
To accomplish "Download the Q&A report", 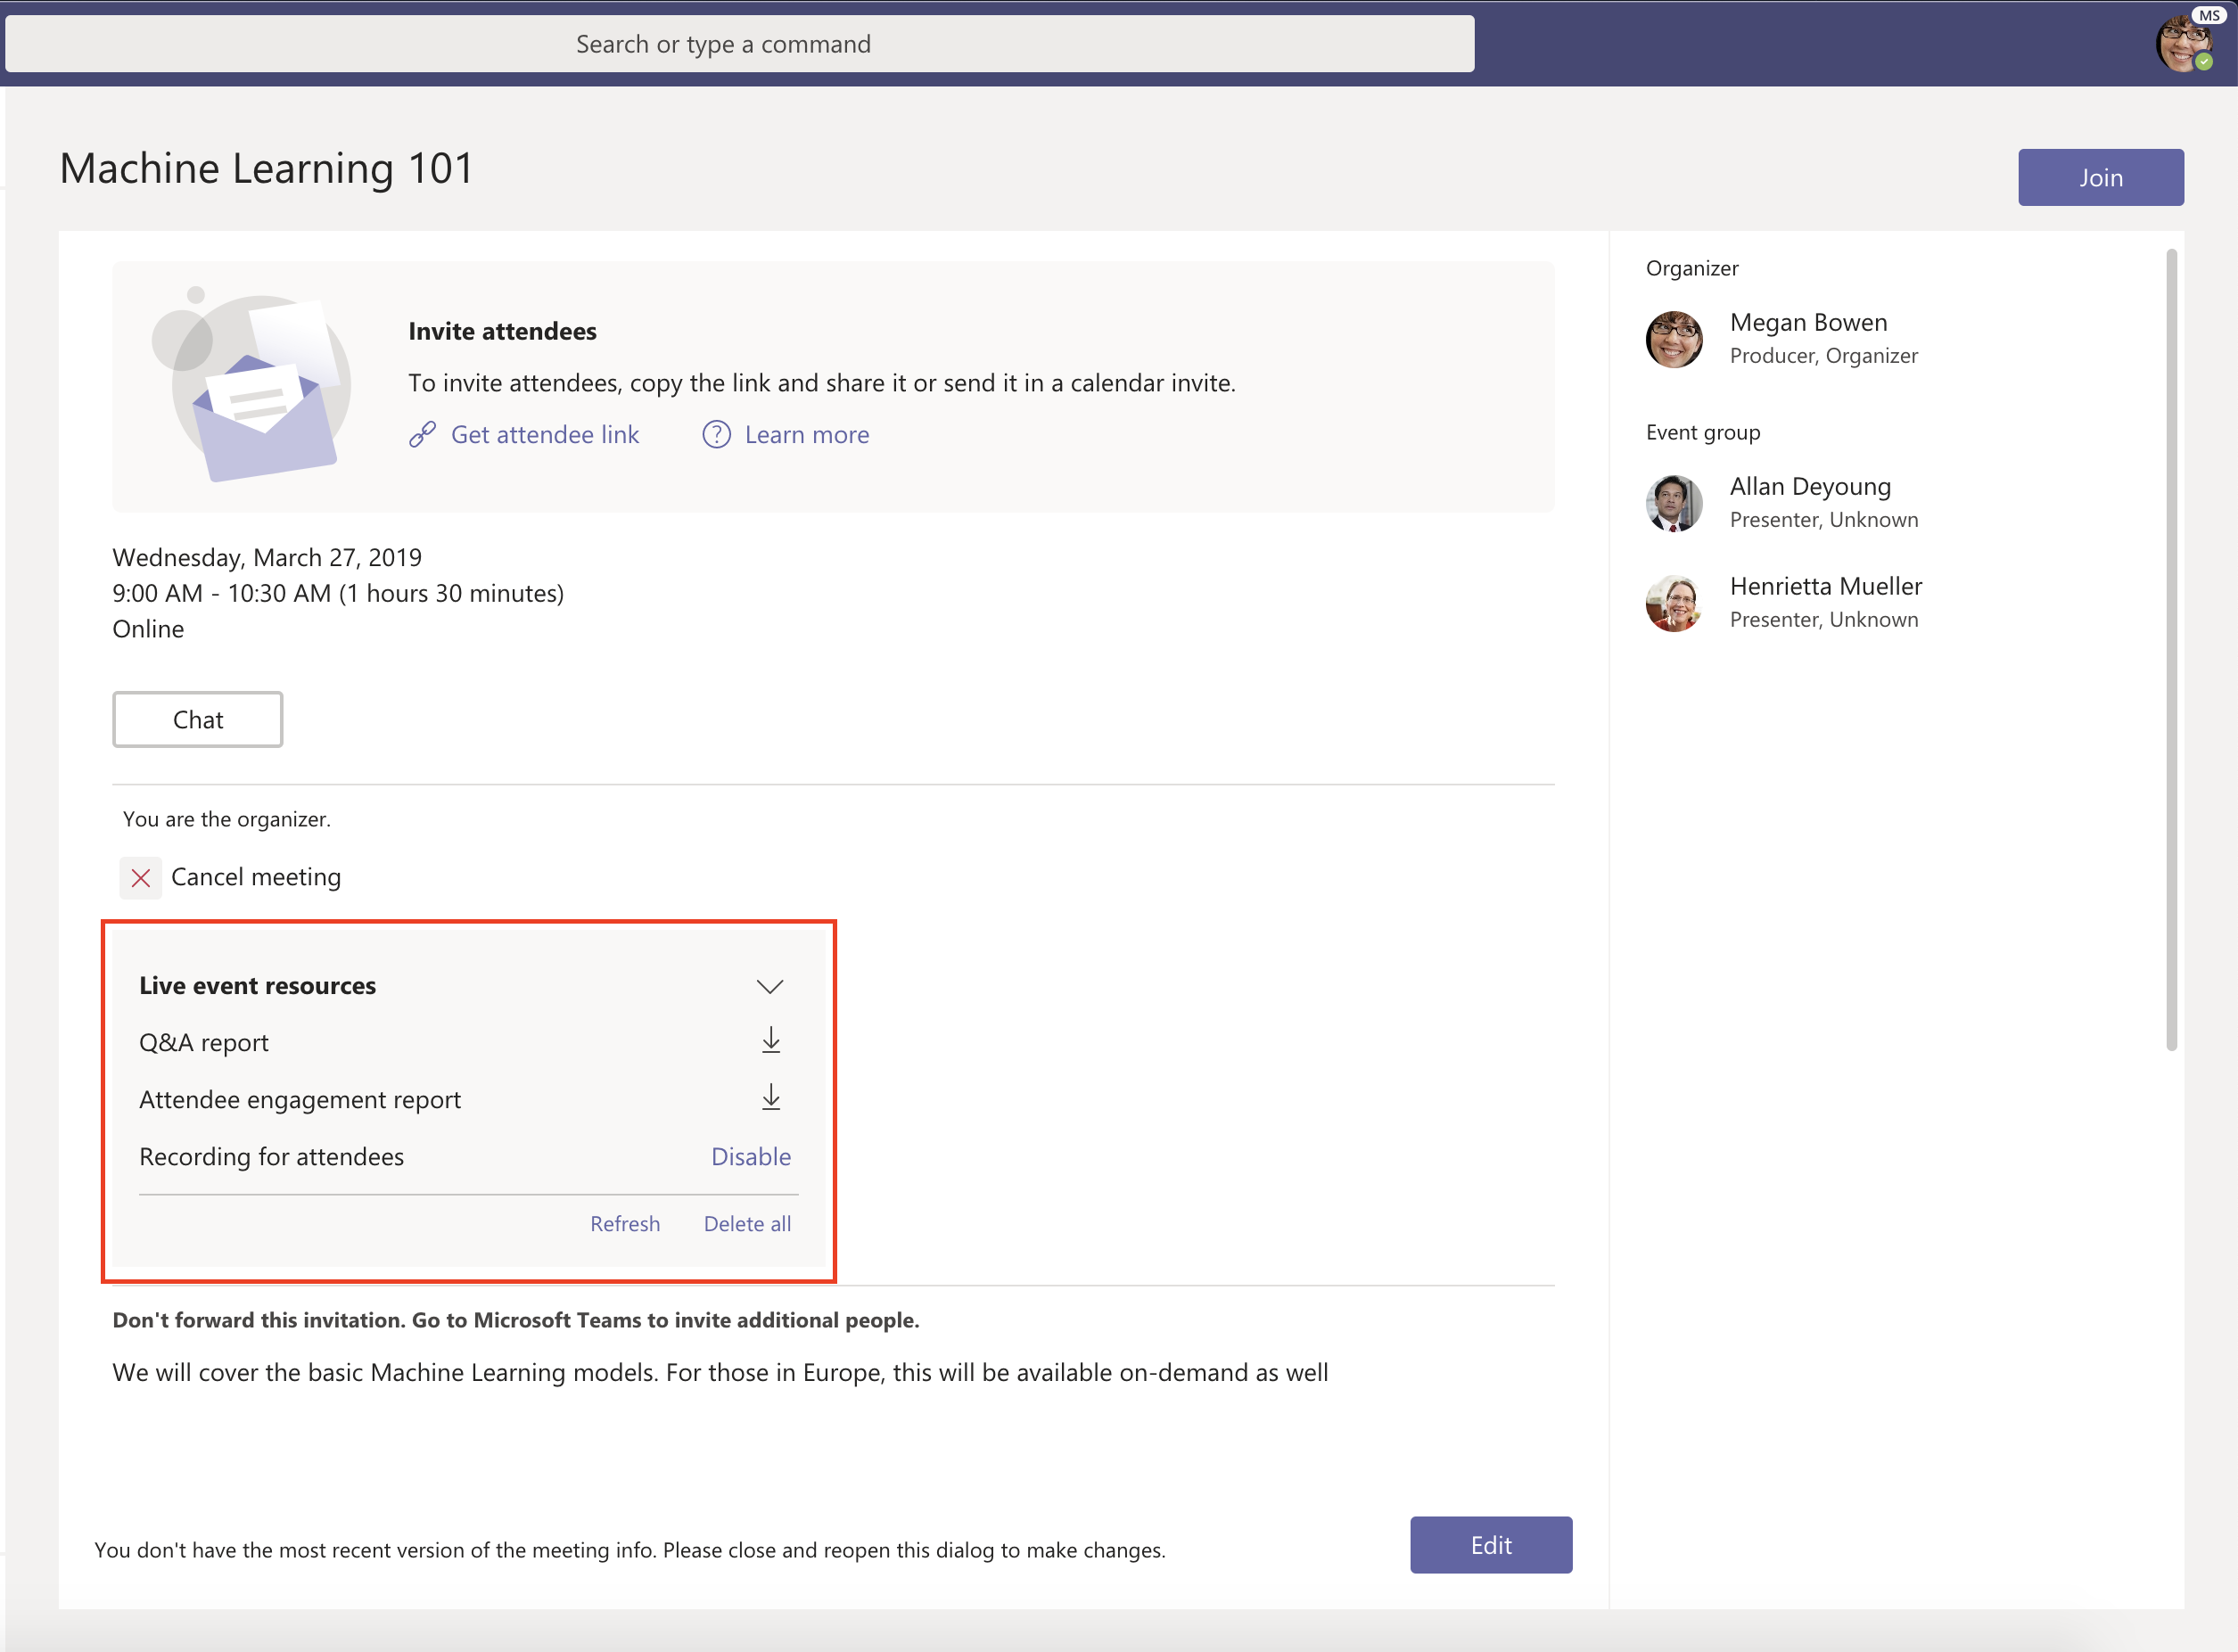I will [771, 1040].
